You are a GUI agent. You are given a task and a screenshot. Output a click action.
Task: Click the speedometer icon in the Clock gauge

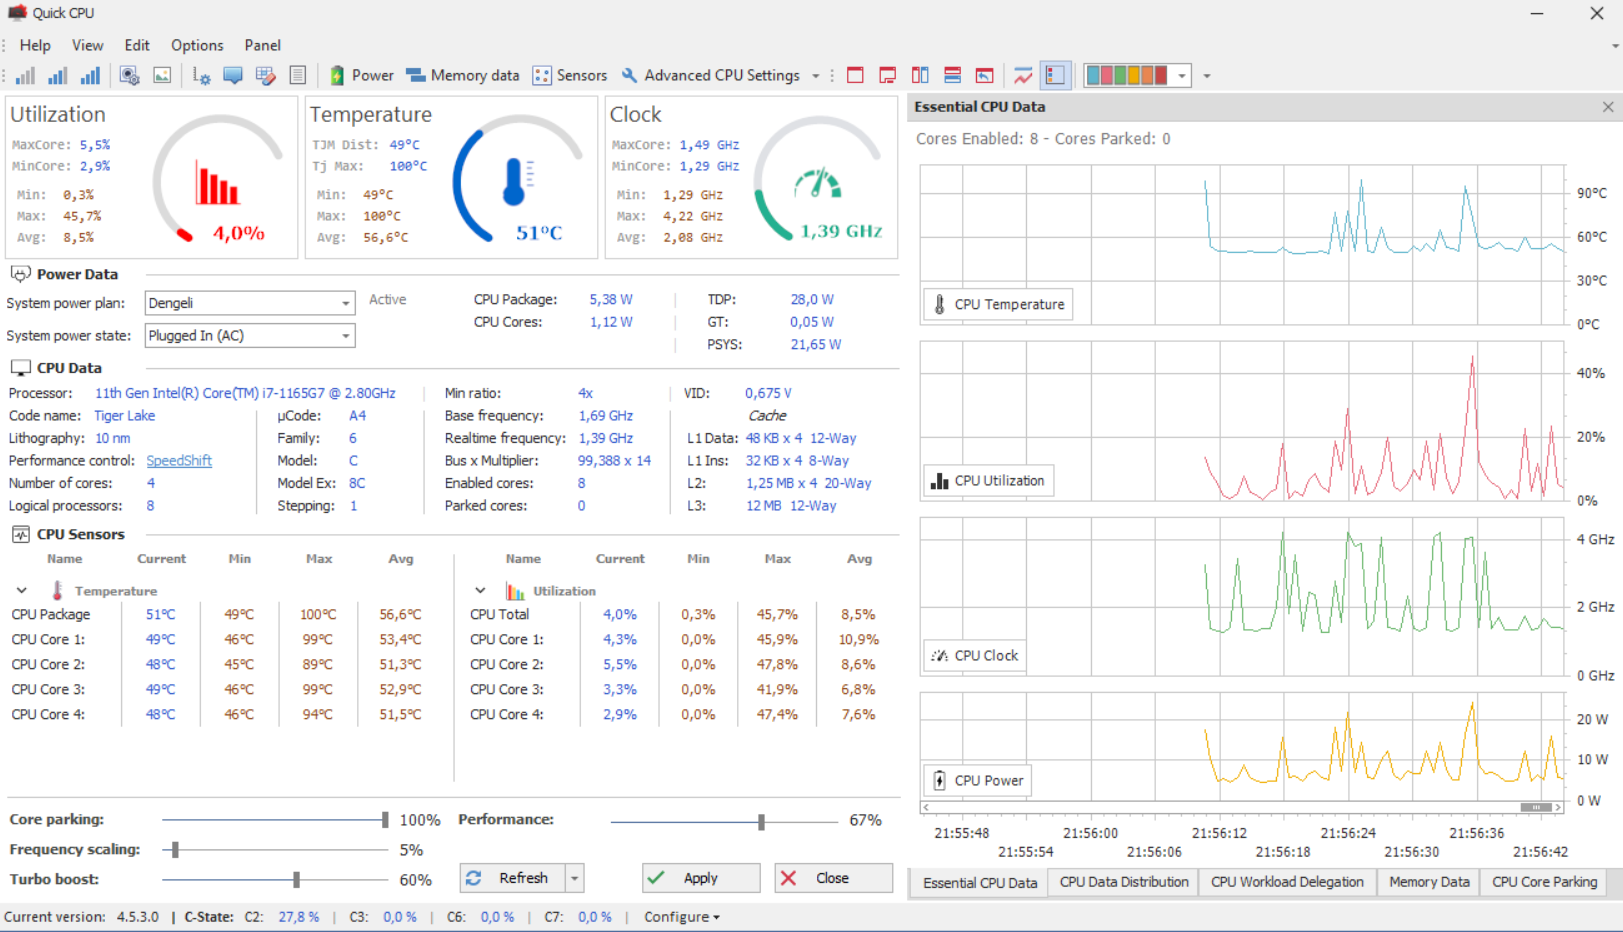817,183
